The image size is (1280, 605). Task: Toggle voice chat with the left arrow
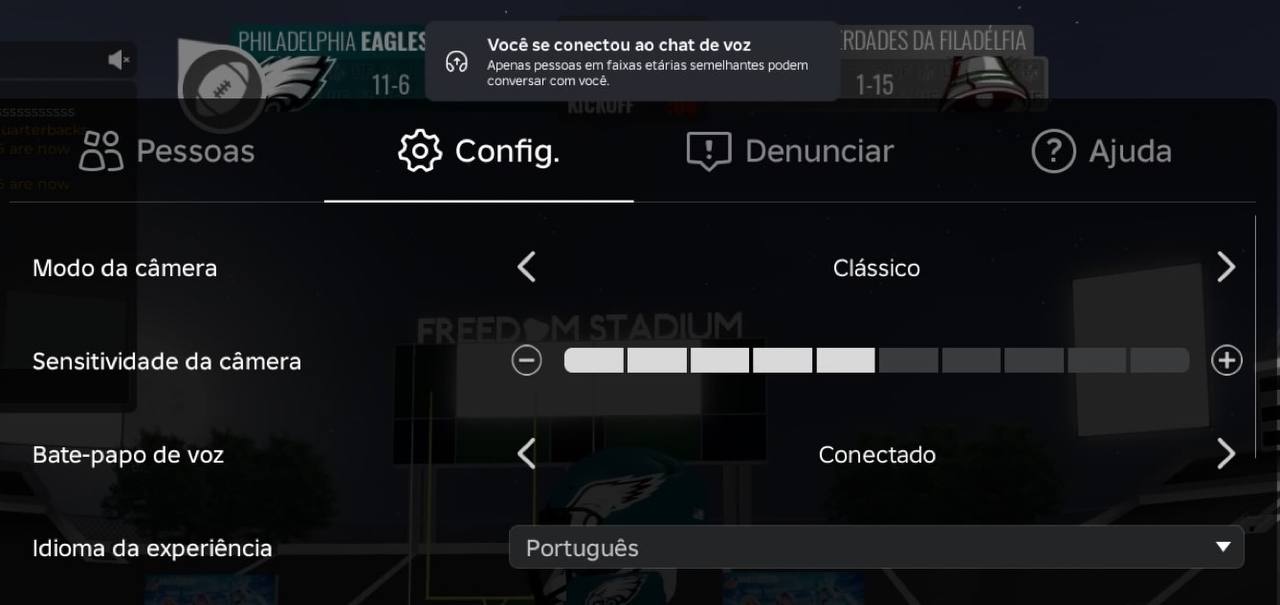[x=527, y=454]
